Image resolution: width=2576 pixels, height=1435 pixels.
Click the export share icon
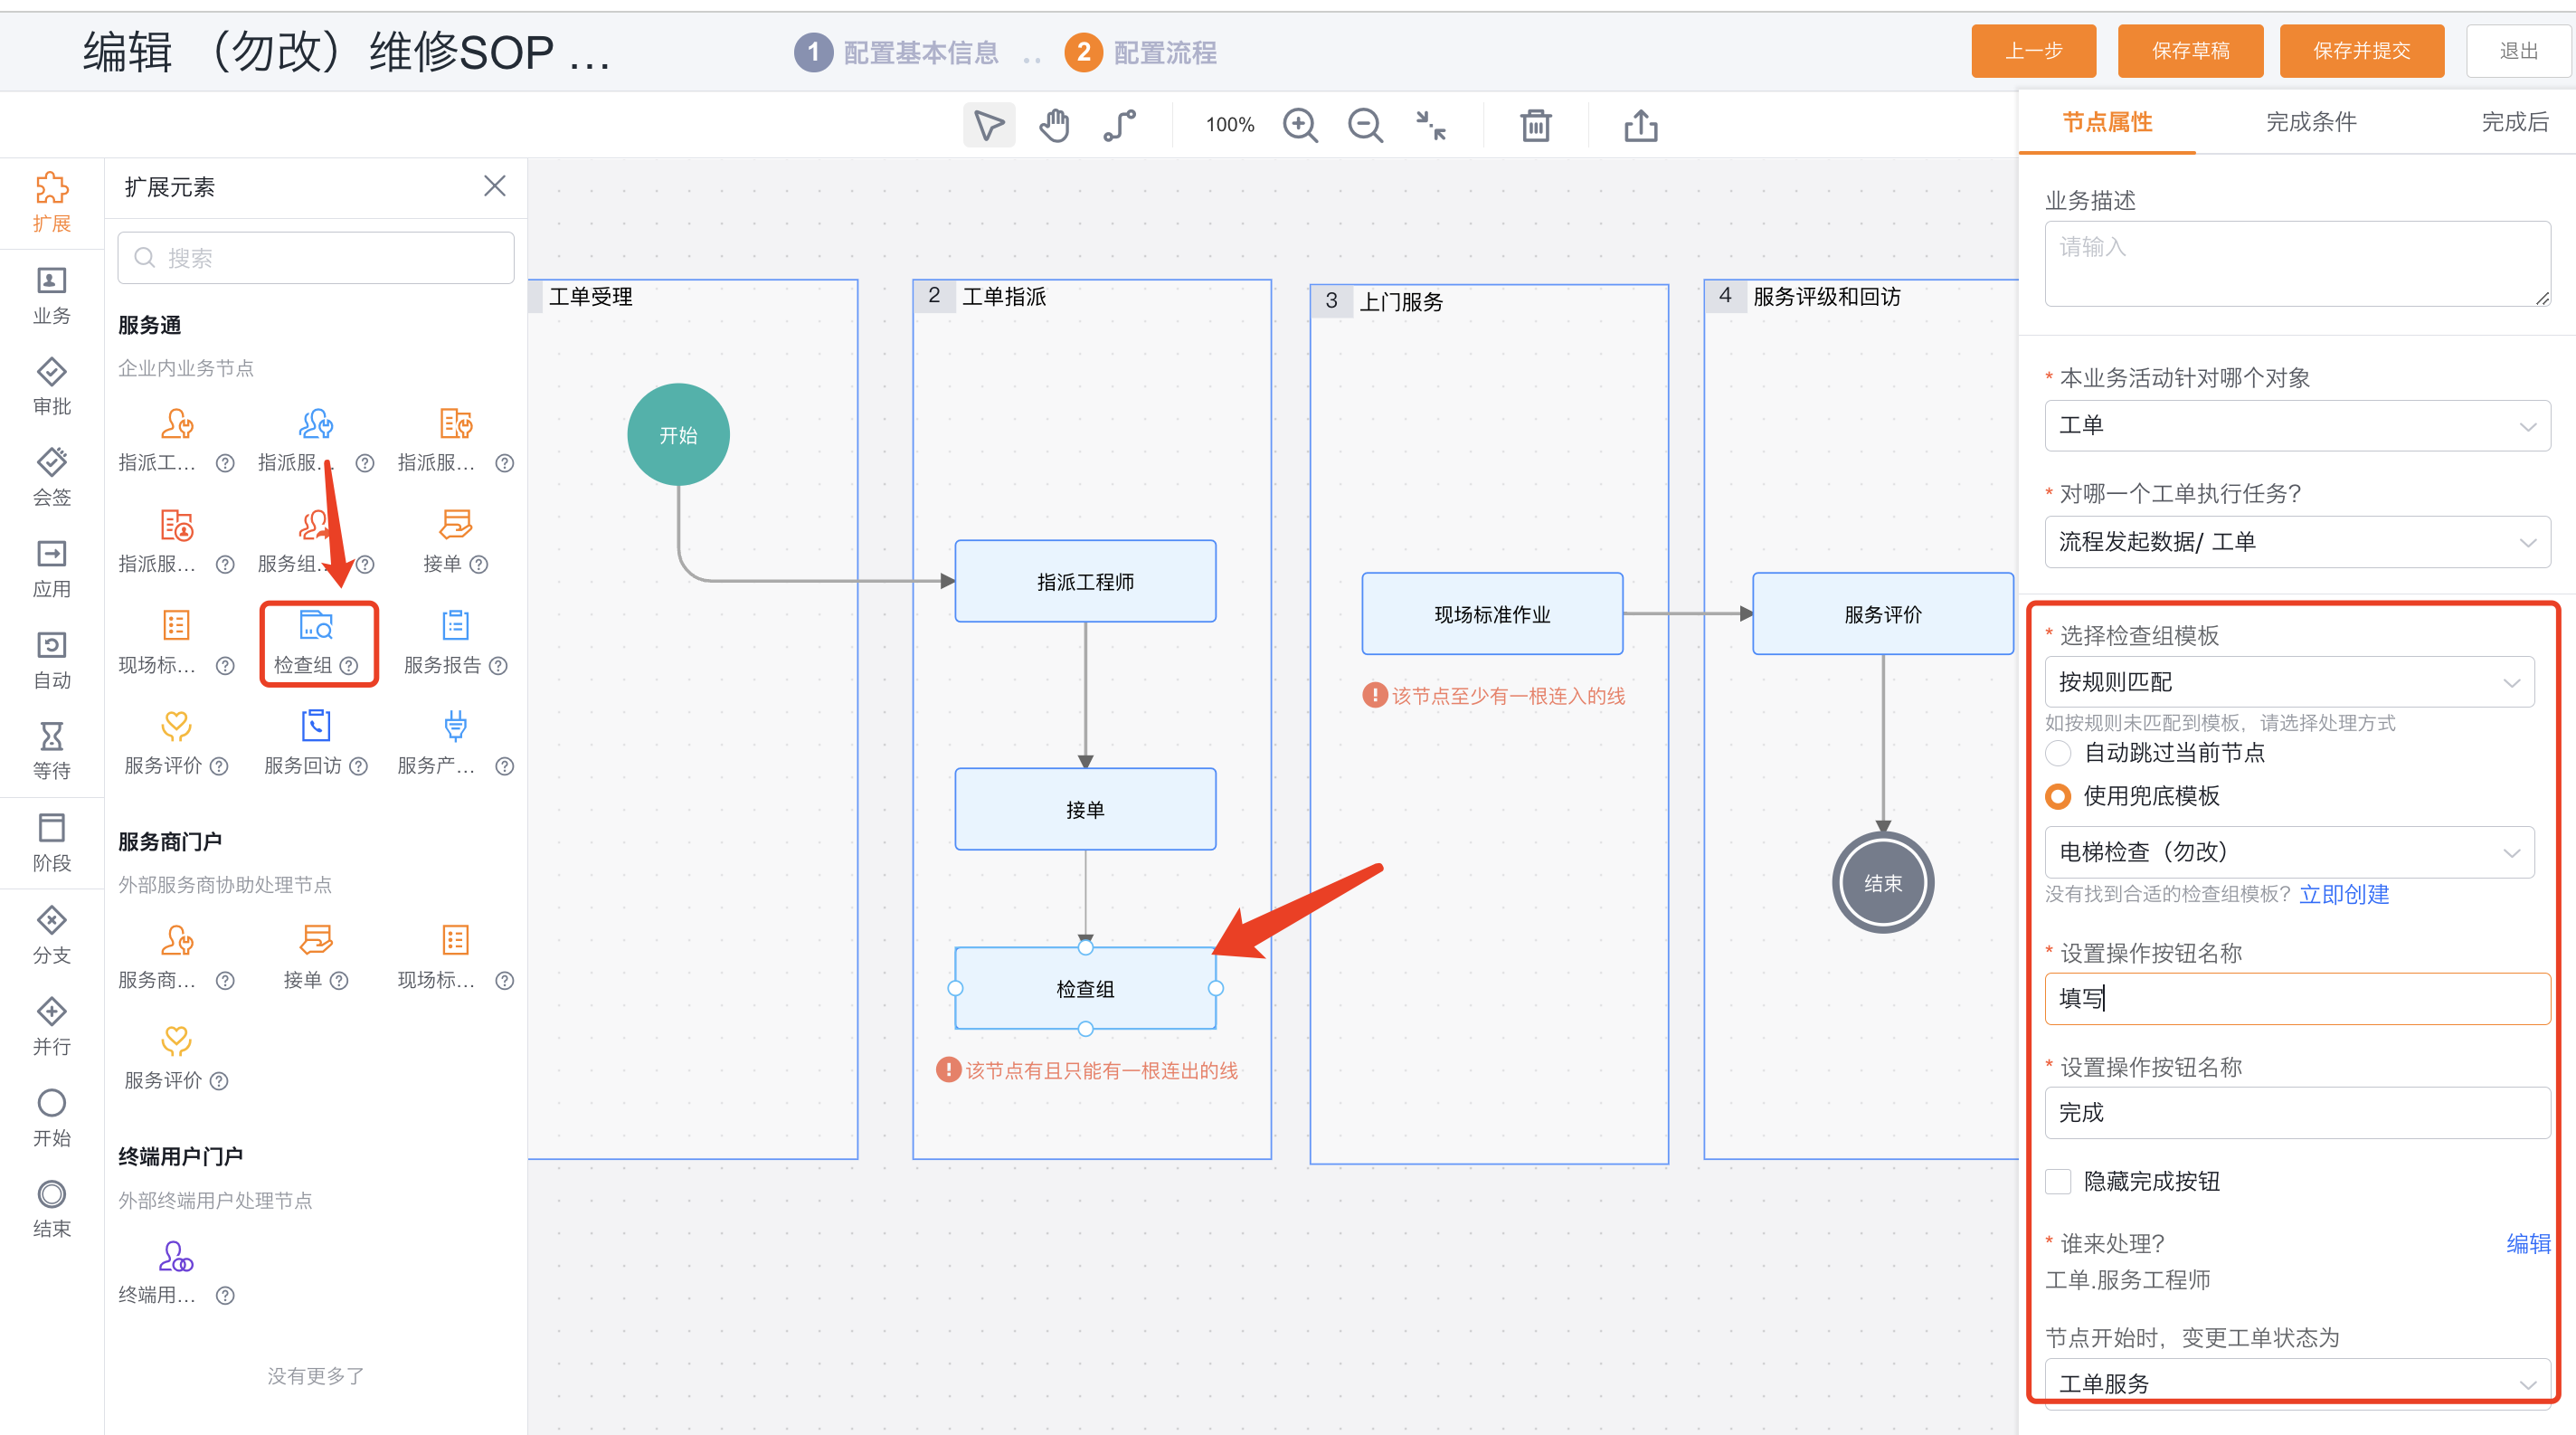1640,126
